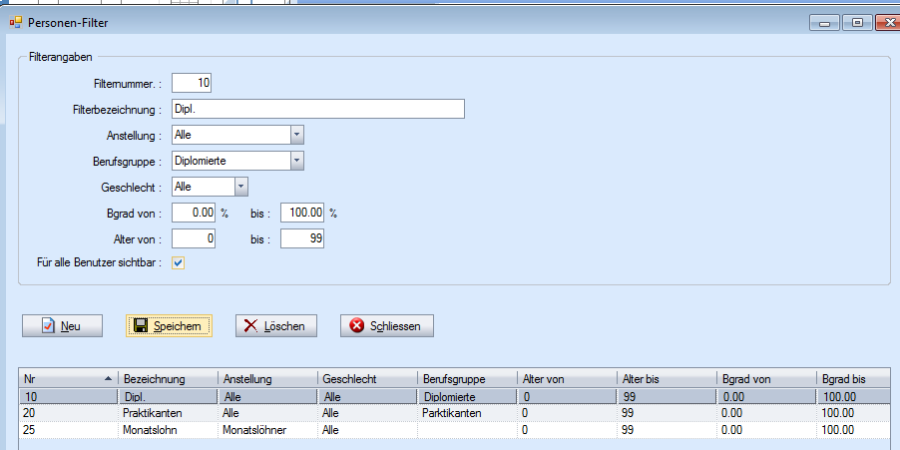
Task: Sort by the Nr column header
Action: pos(68,379)
